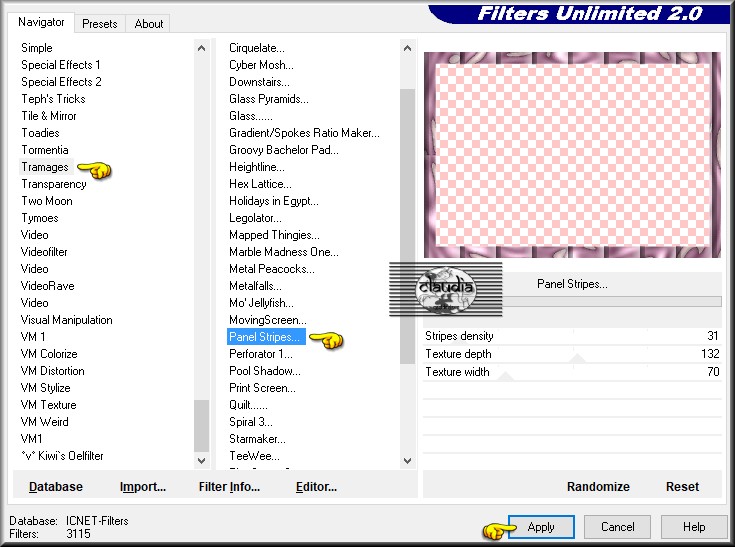
Task: Pick Groovy Bachelor Pad... filter
Action: (x=284, y=150)
